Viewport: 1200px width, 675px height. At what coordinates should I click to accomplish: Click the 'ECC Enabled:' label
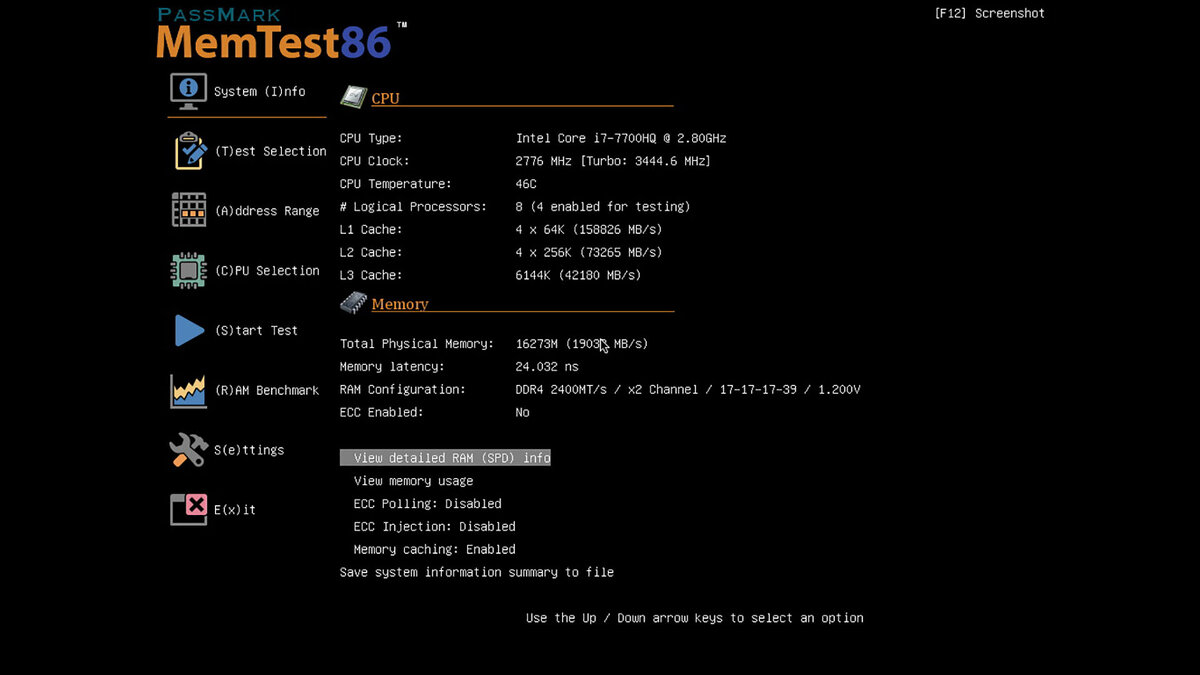click(382, 413)
